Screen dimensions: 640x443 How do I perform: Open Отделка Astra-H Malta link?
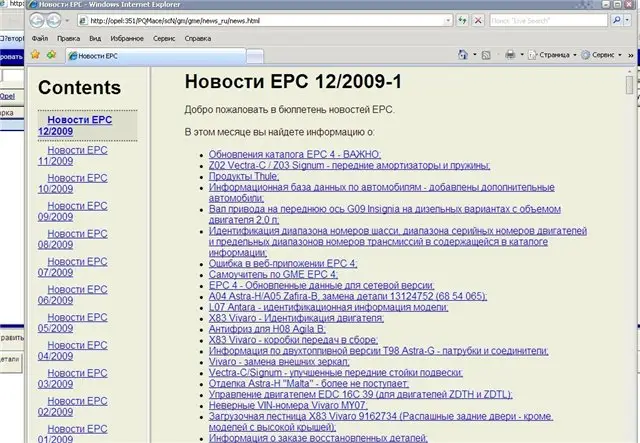(x=309, y=383)
